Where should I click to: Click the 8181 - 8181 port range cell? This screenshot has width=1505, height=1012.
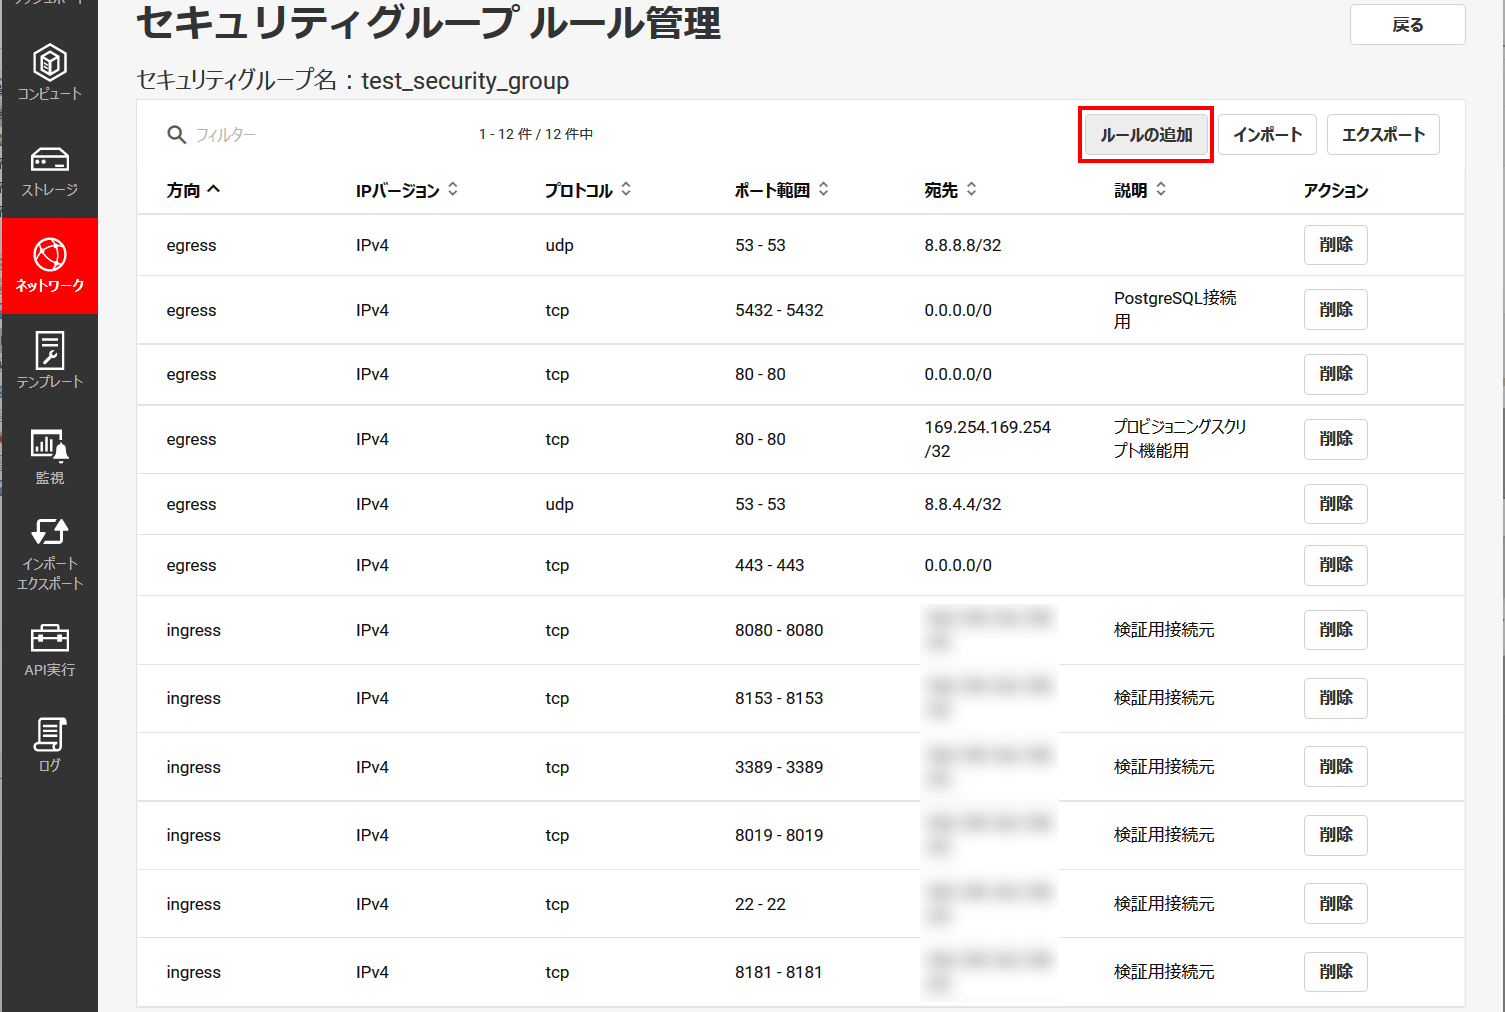click(x=779, y=972)
